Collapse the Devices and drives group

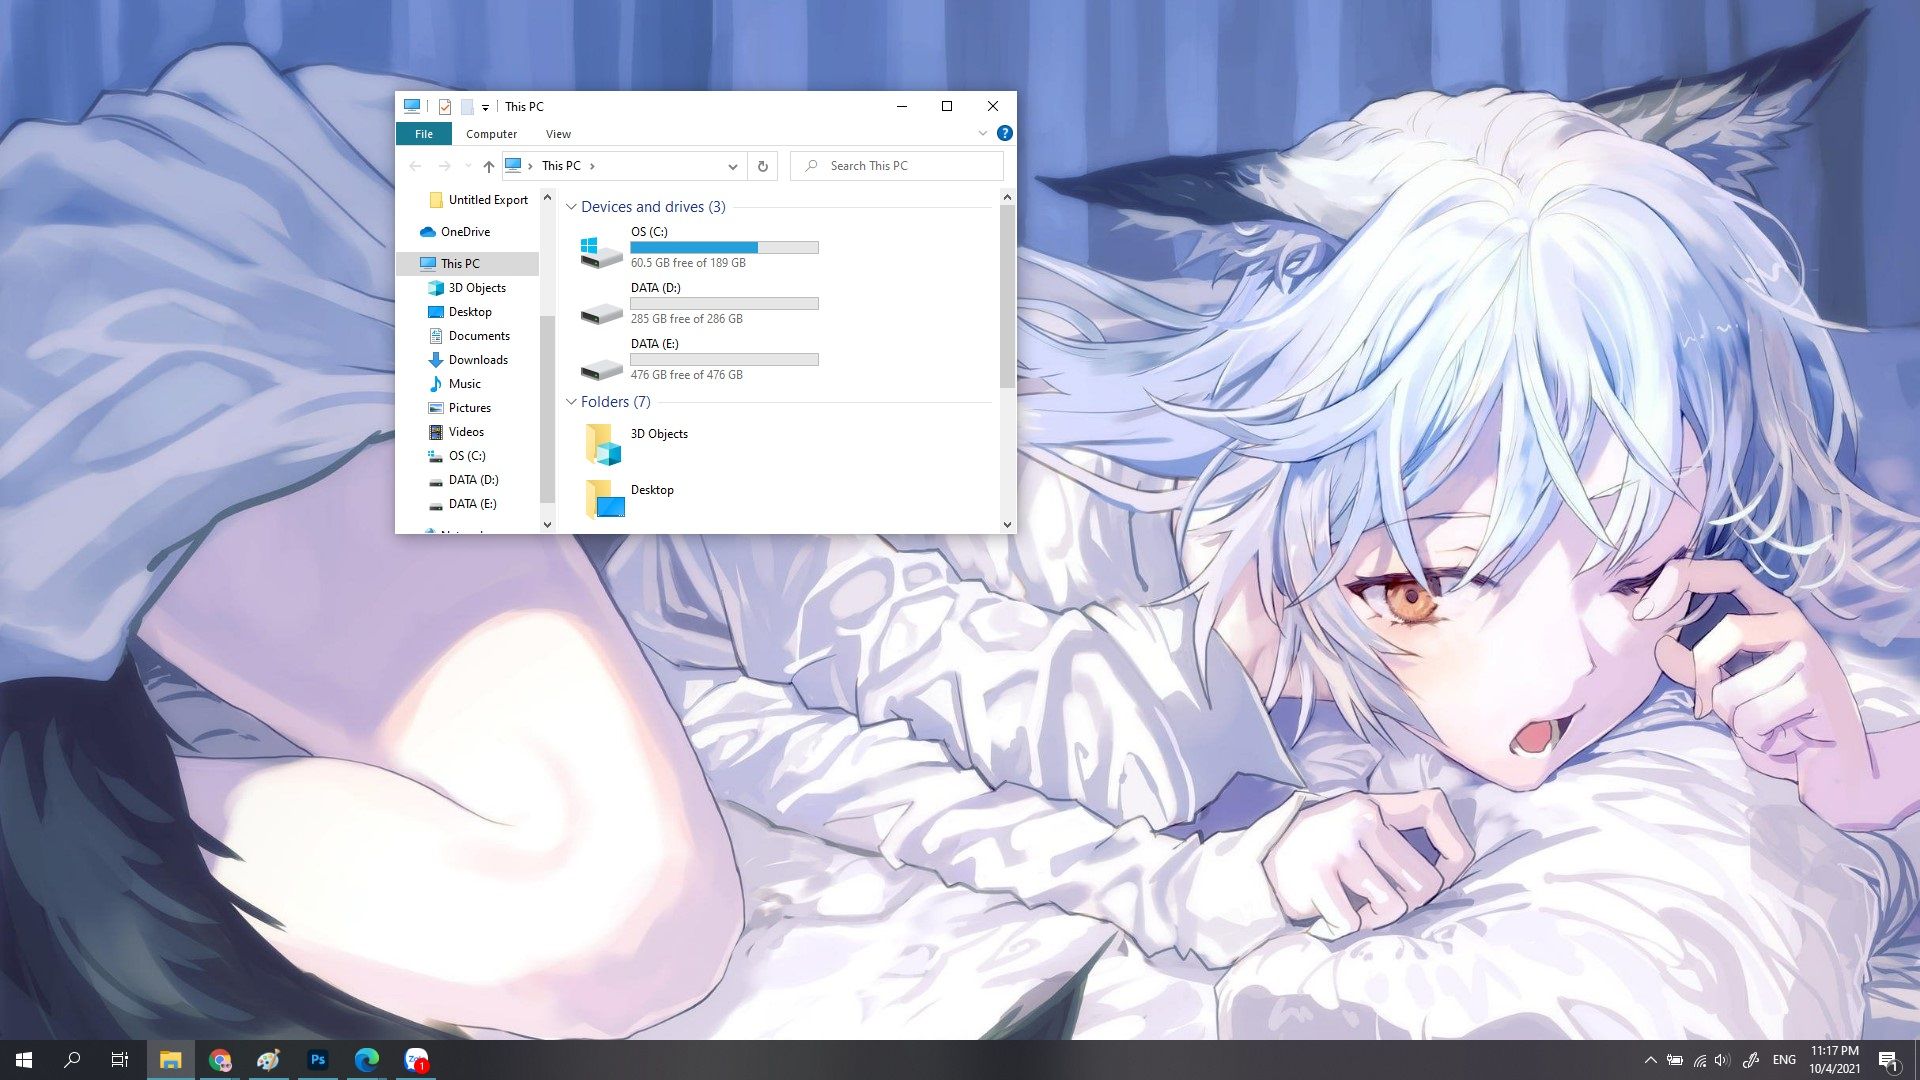[571, 207]
